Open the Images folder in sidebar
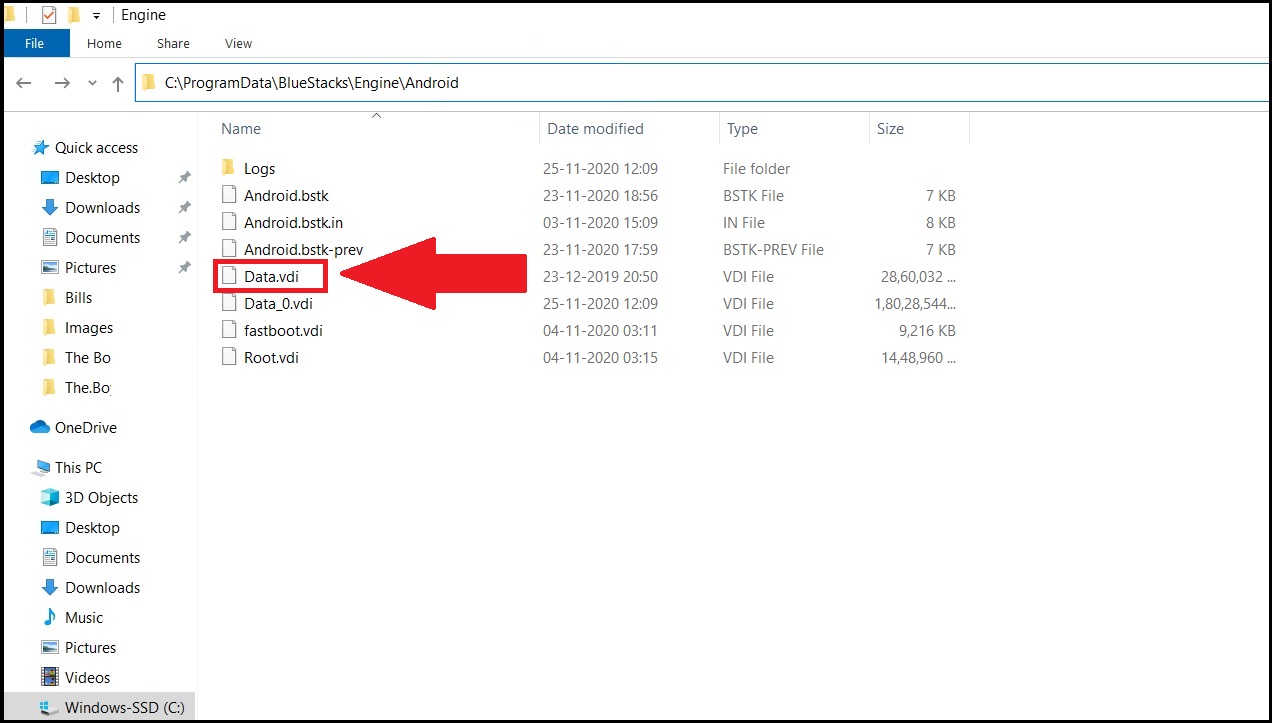 click(88, 327)
